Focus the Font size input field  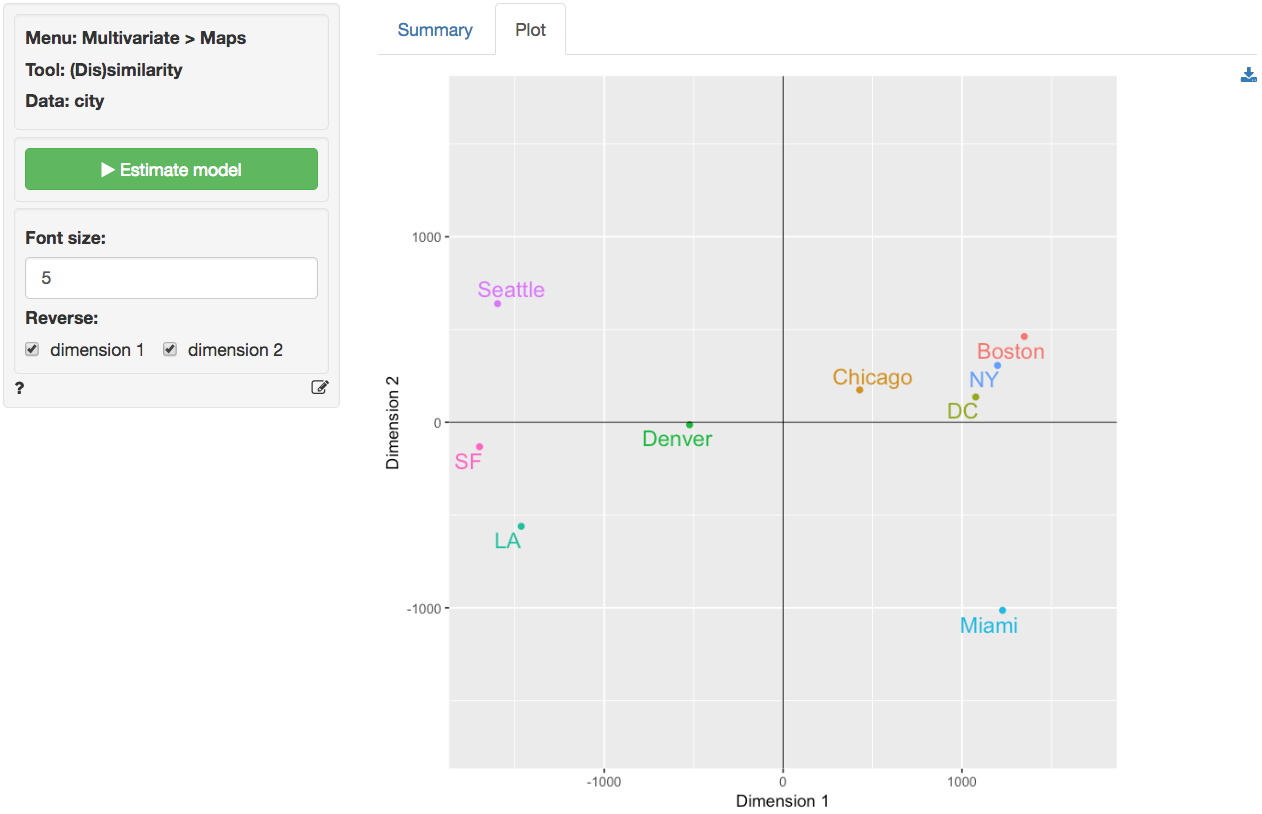point(171,278)
